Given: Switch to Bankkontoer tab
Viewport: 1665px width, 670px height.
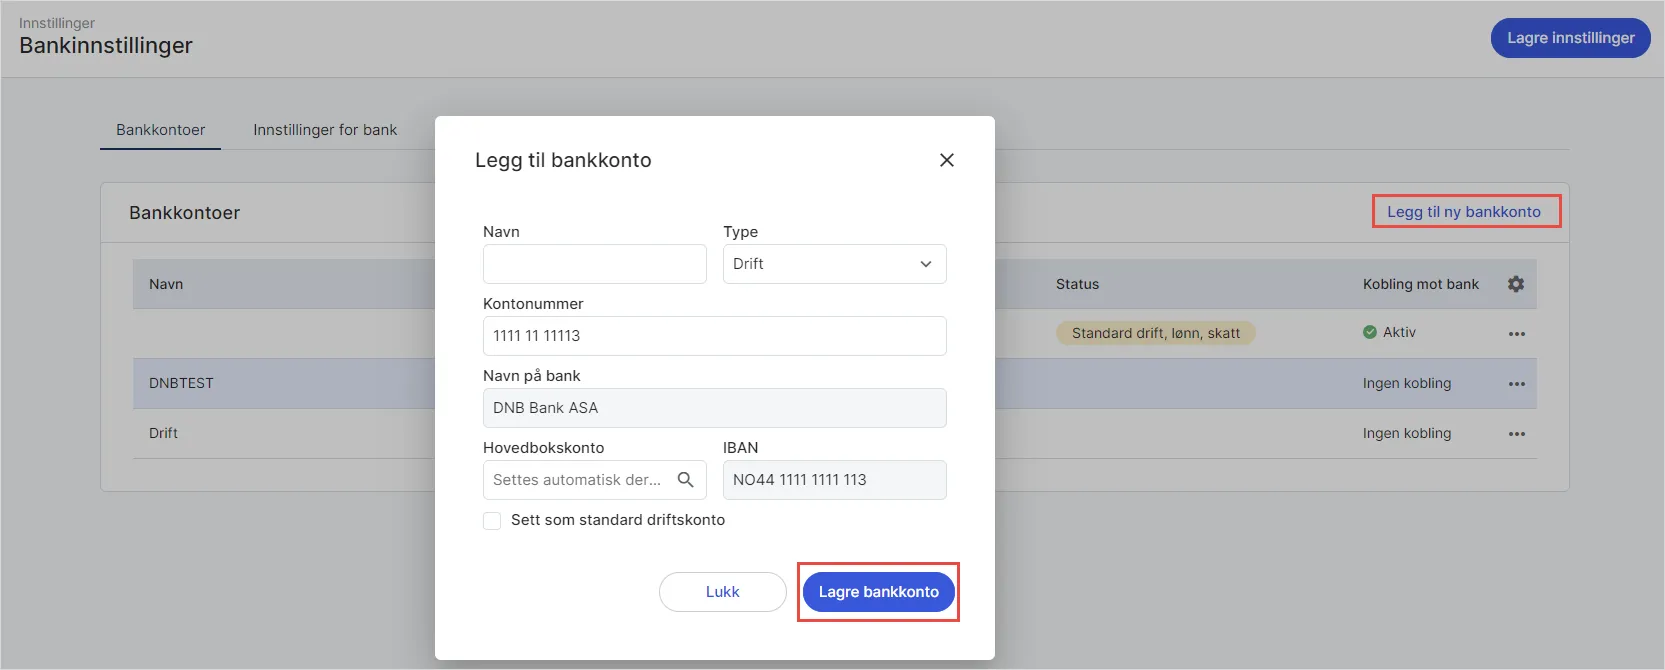Looking at the screenshot, I should tap(160, 130).
